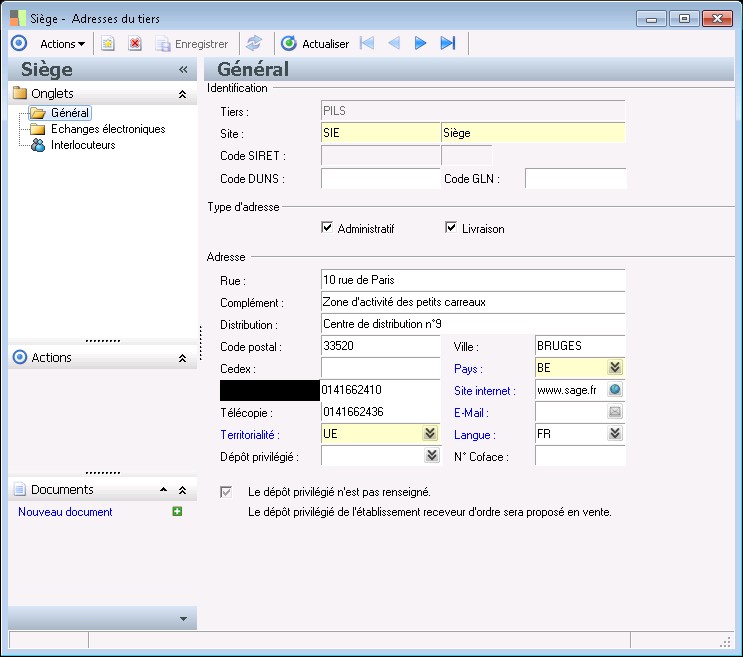
Task: Toggle the Administratif checkbox
Action: click(x=327, y=228)
